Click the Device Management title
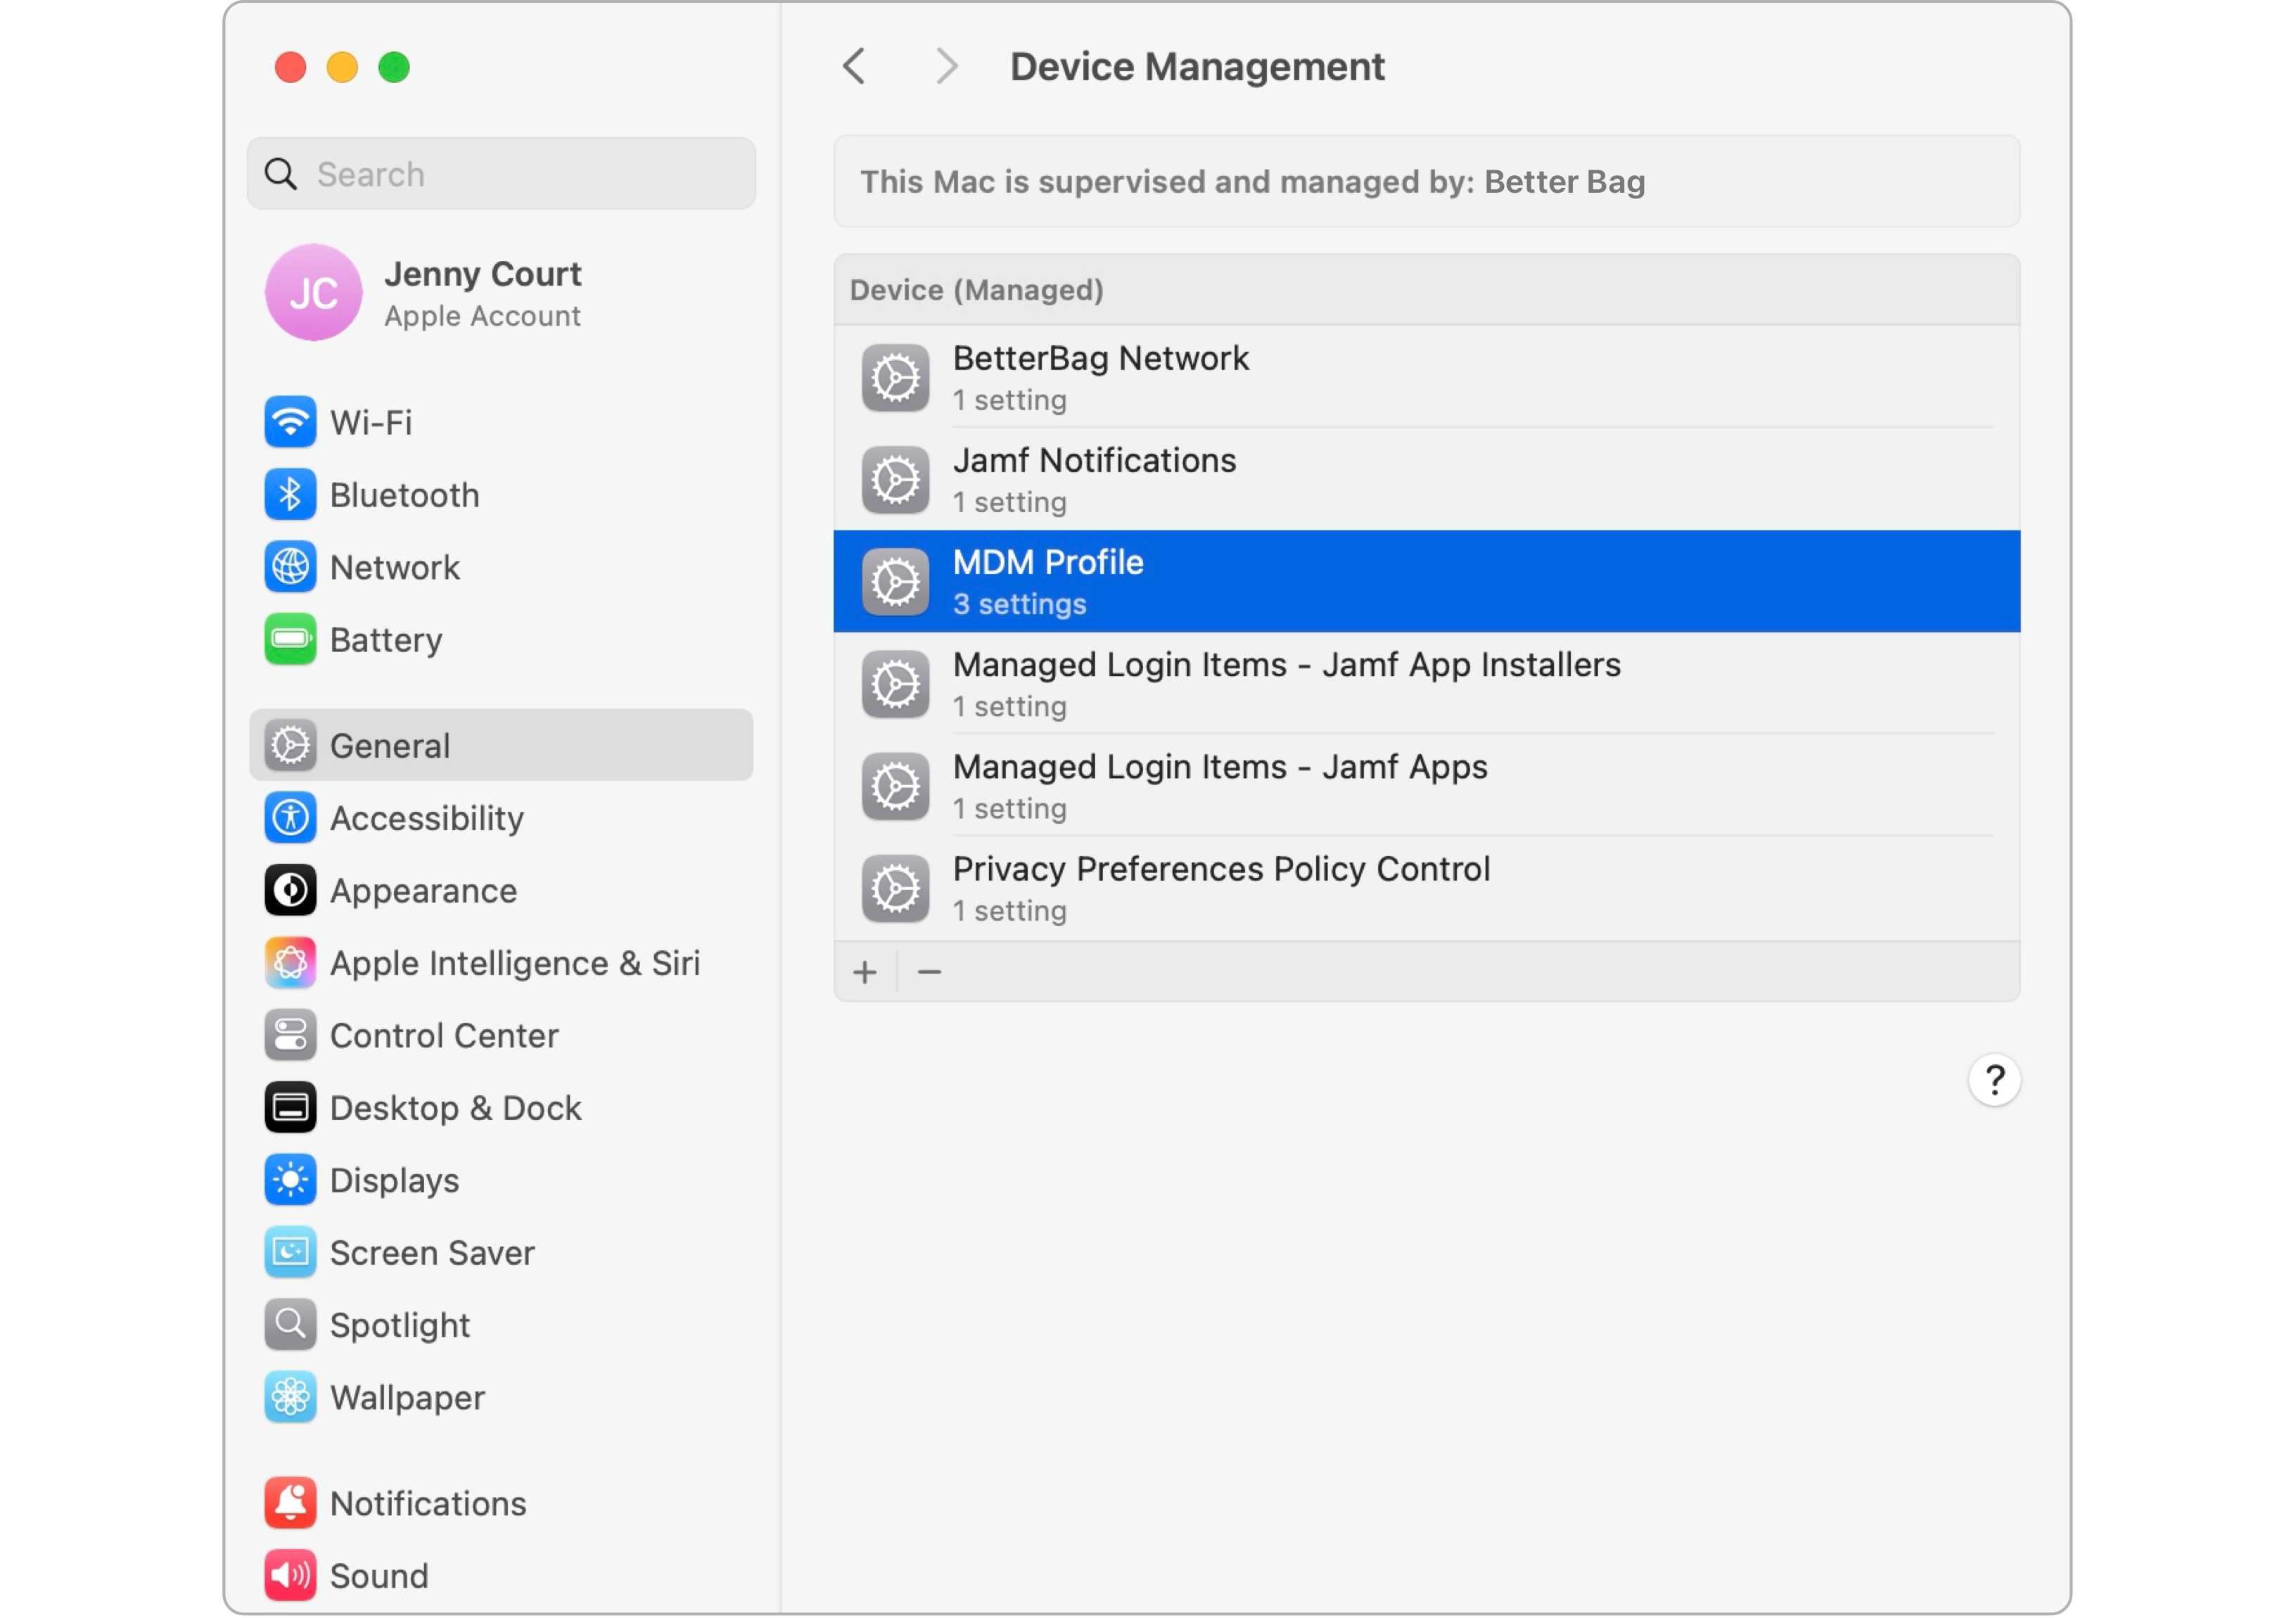2296x1618 pixels. 1197,67
